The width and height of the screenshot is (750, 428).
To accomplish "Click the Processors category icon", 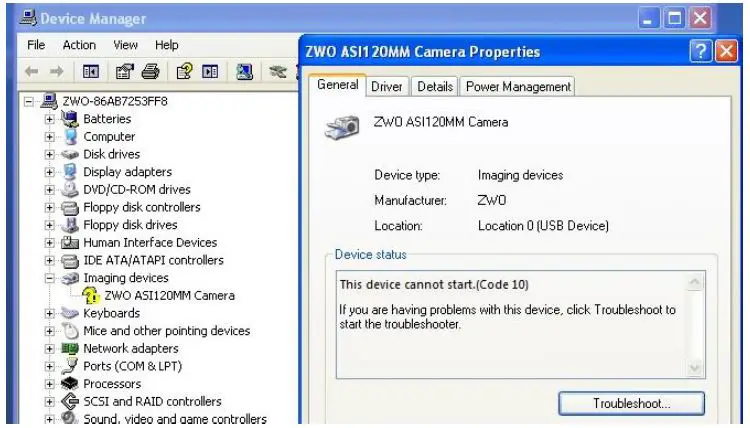I will coord(70,384).
